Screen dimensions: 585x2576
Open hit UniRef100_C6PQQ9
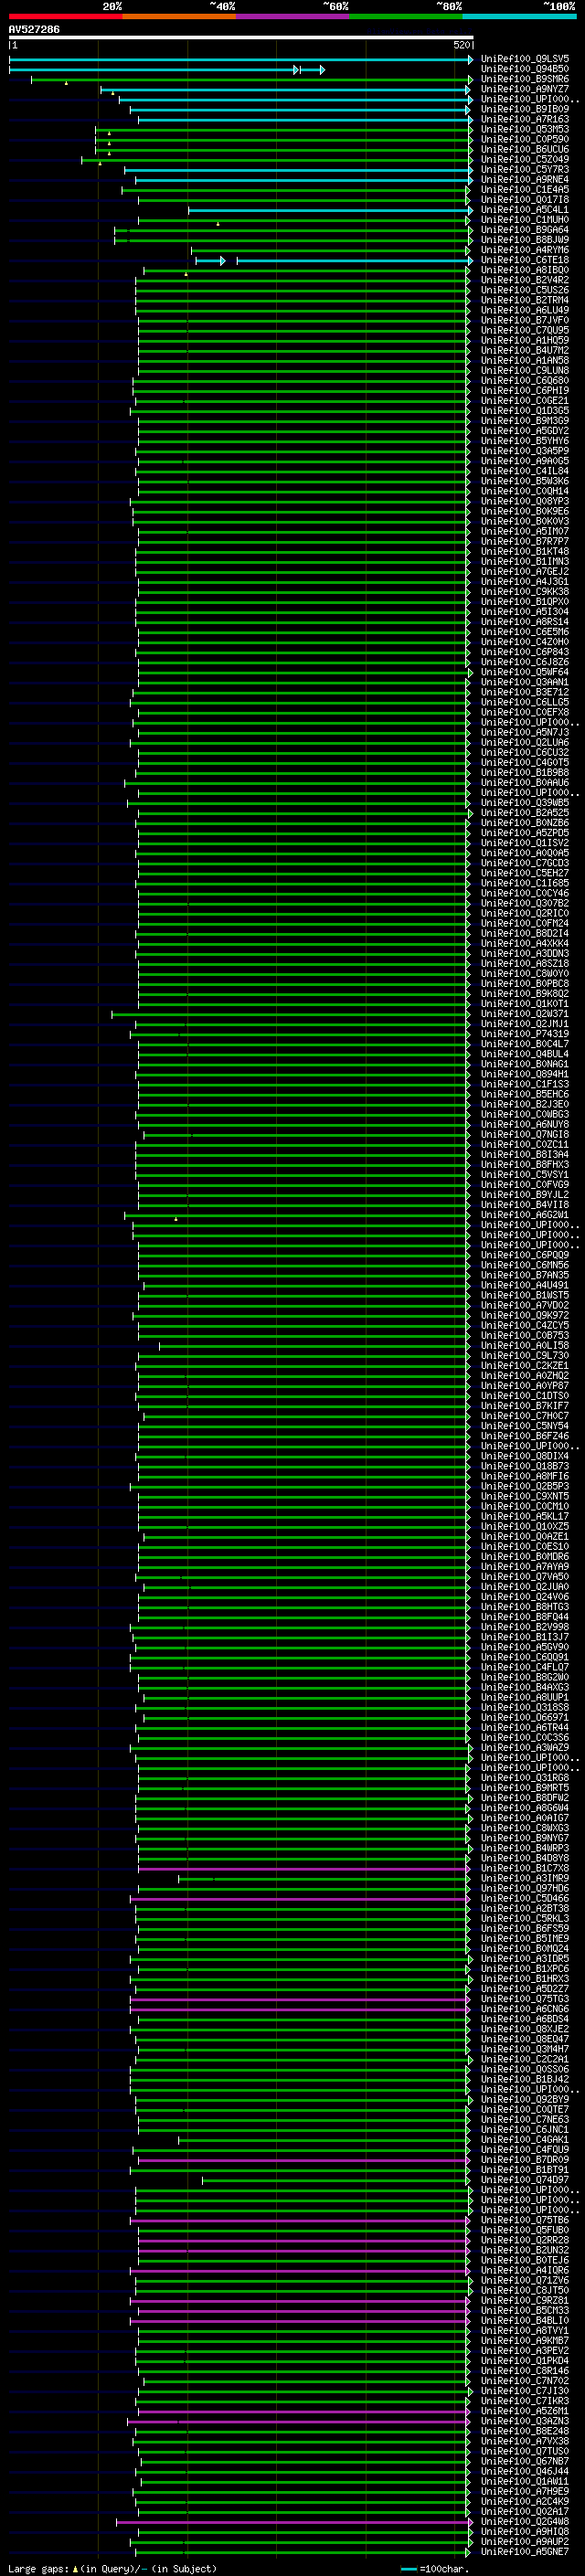pos(524,1255)
